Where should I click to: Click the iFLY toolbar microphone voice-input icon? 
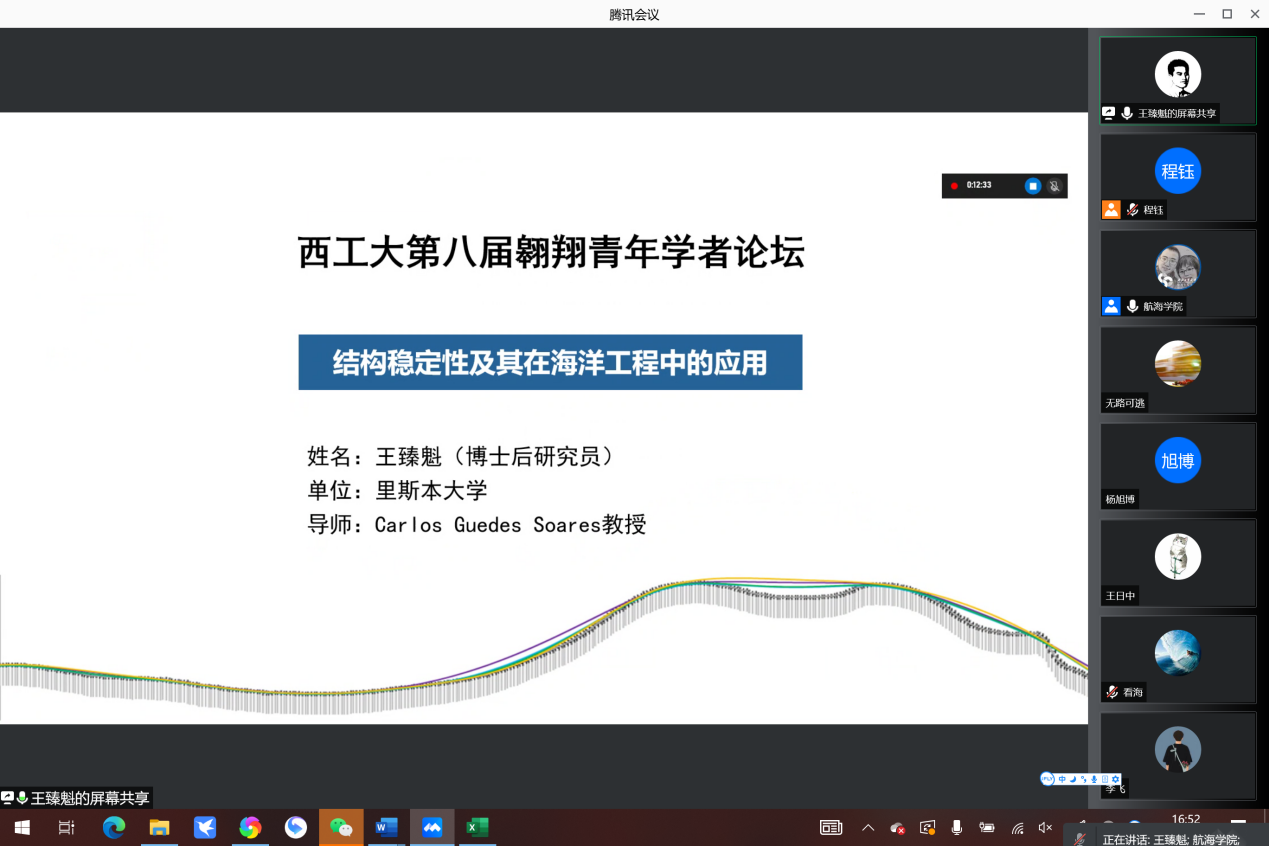tap(1095, 779)
